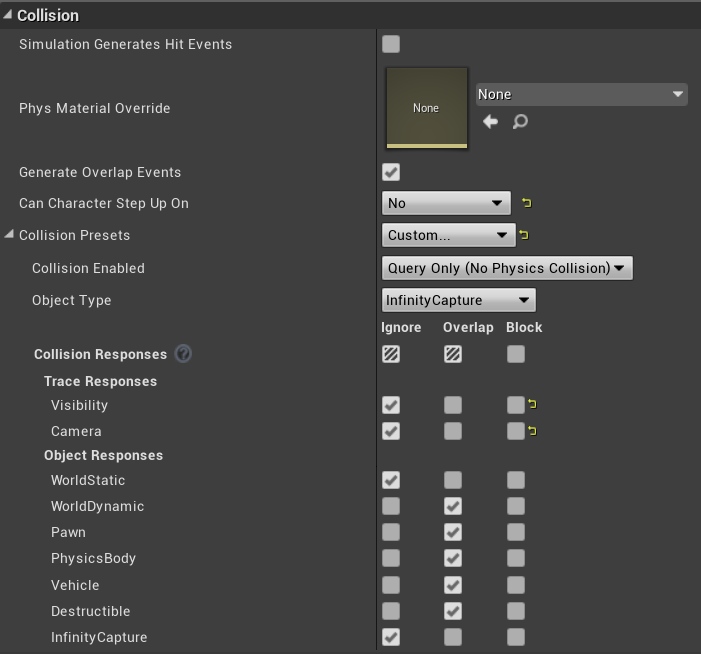This screenshot has width=701, height=654.
Task: Disable Generate Overlap Events checkbox
Action: 391,172
